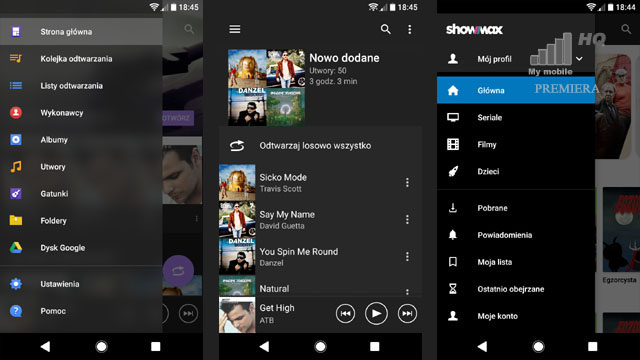Tap search icon in music player toolbar
Screen dimensions: 640x360
click(385, 29)
